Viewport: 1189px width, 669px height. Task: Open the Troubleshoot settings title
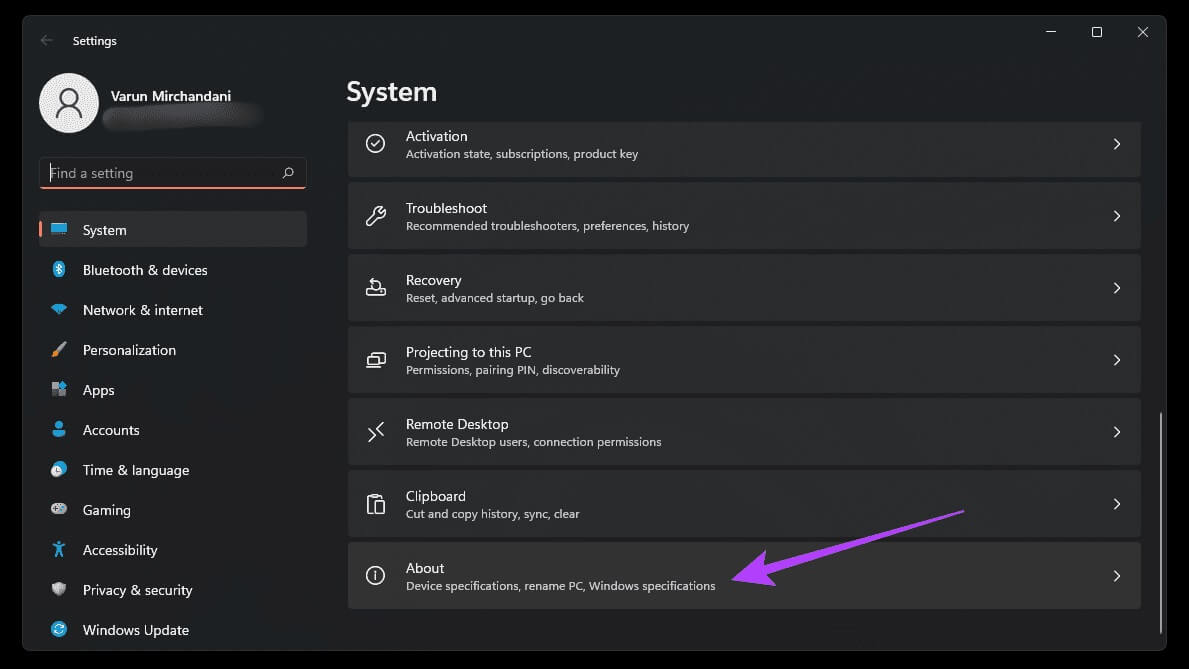(446, 208)
